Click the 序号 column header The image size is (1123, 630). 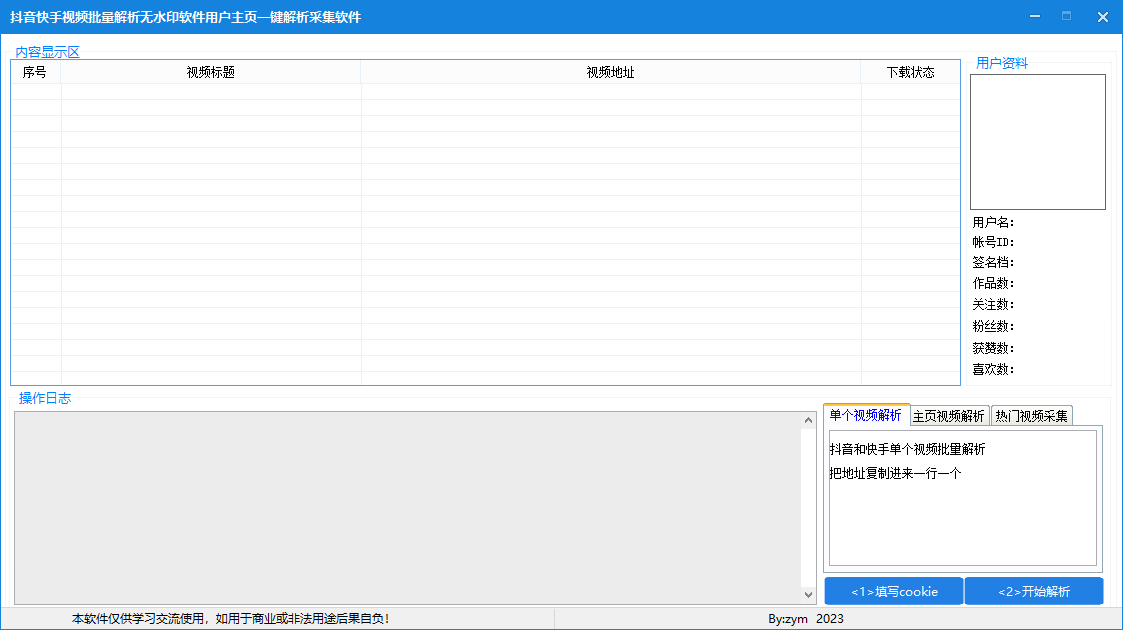coord(36,72)
